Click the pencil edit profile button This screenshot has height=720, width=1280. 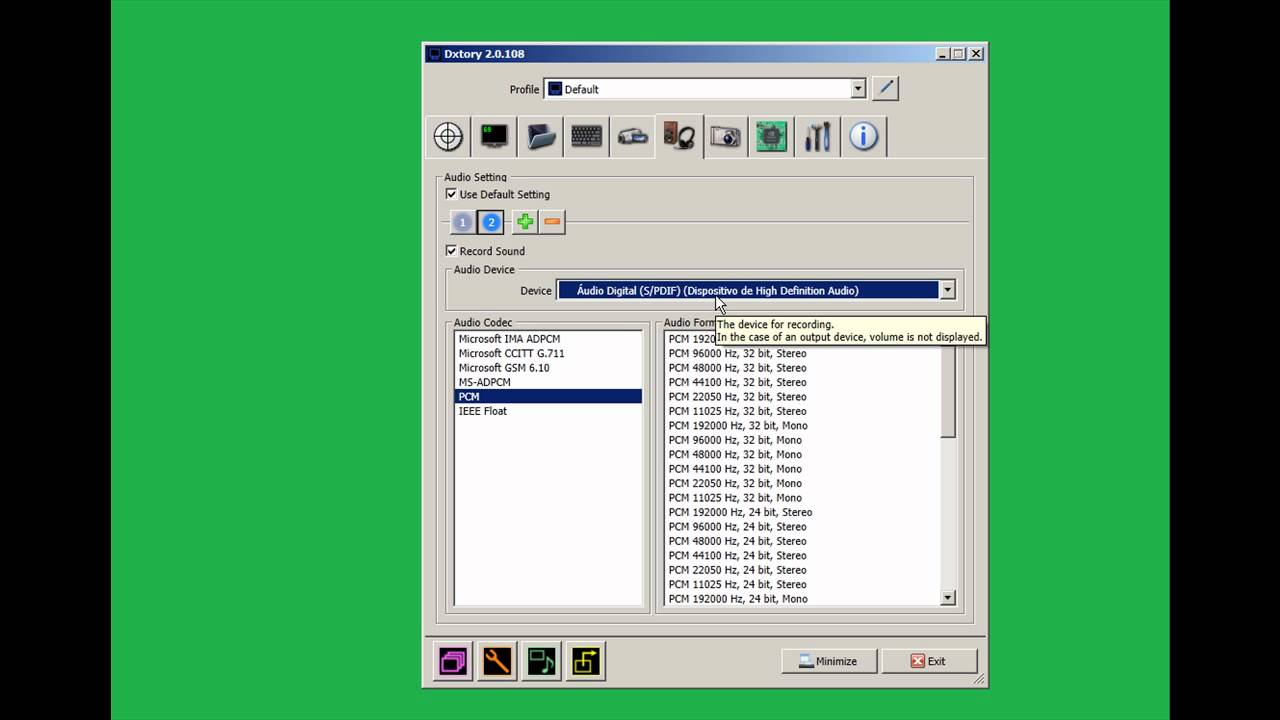[x=885, y=88]
